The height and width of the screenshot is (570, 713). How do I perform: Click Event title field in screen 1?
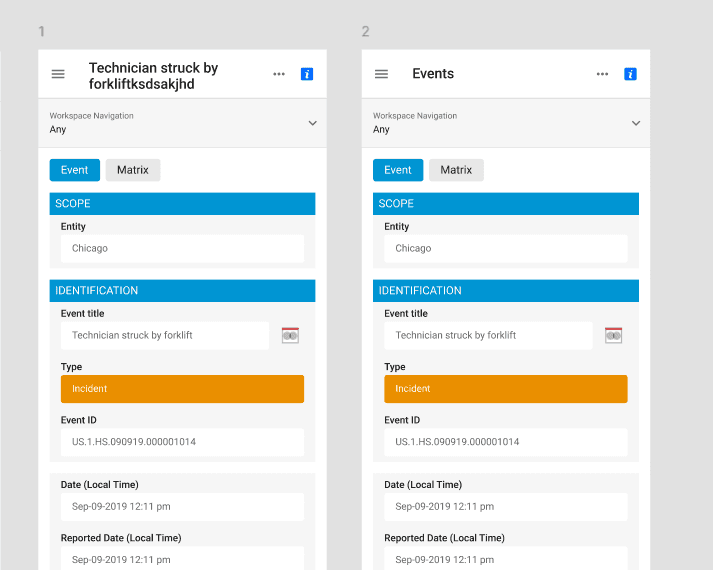(165, 335)
